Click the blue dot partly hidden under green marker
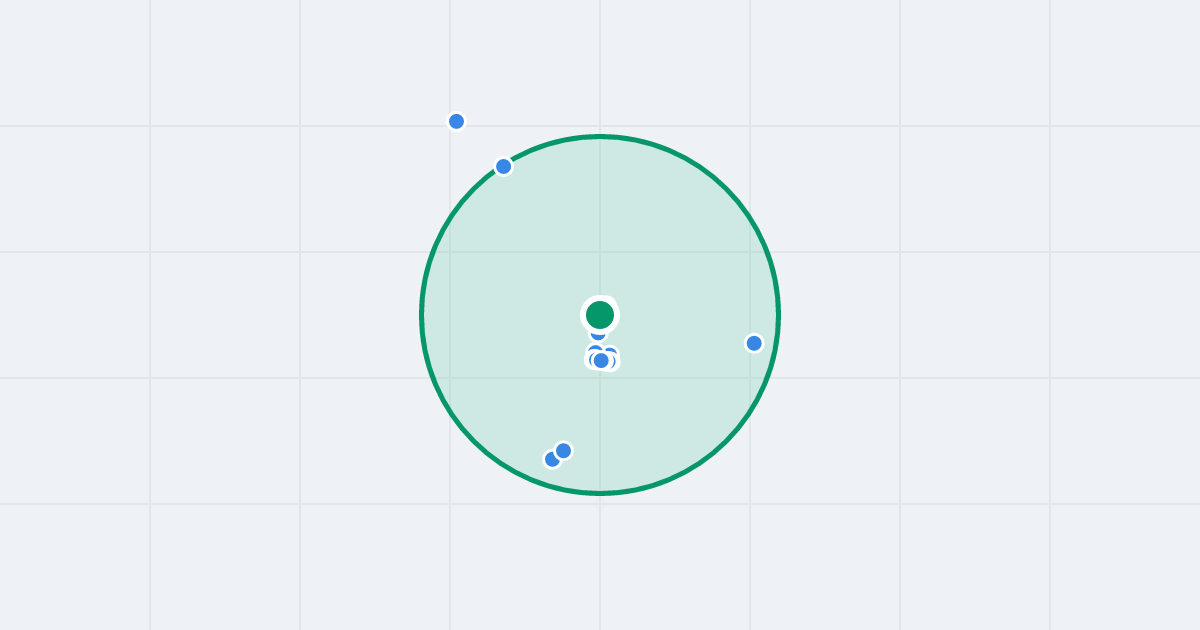1200x630 pixels. tap(598, 334)
